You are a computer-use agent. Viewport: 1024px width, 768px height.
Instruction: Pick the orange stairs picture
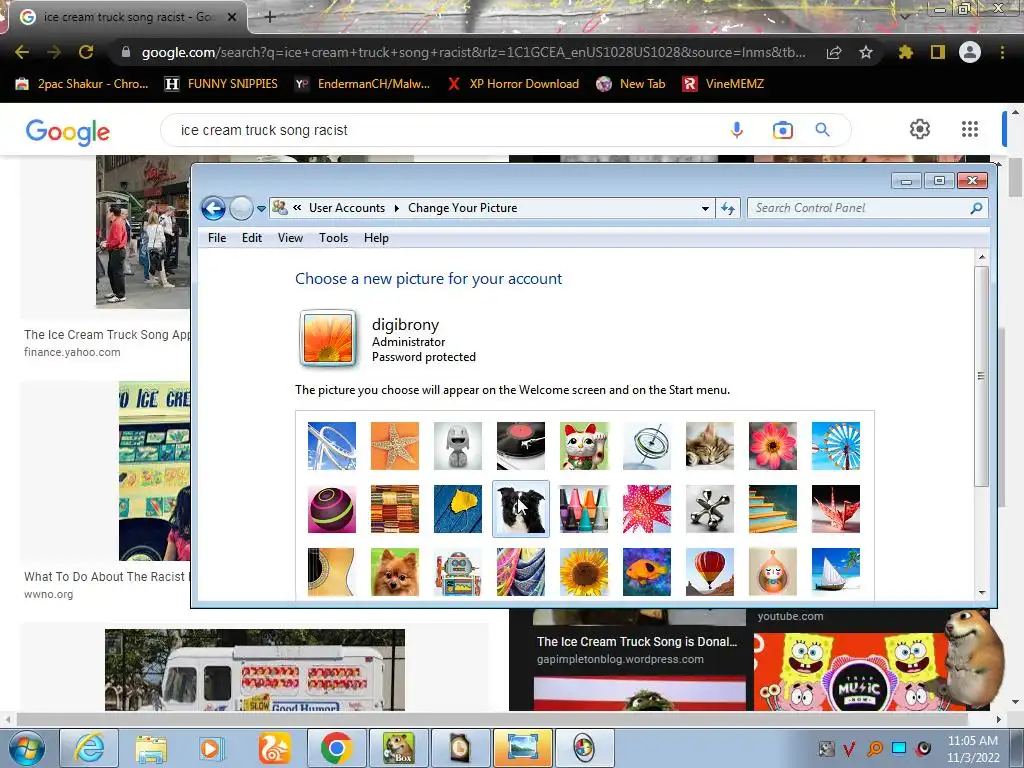click(773, 509)
